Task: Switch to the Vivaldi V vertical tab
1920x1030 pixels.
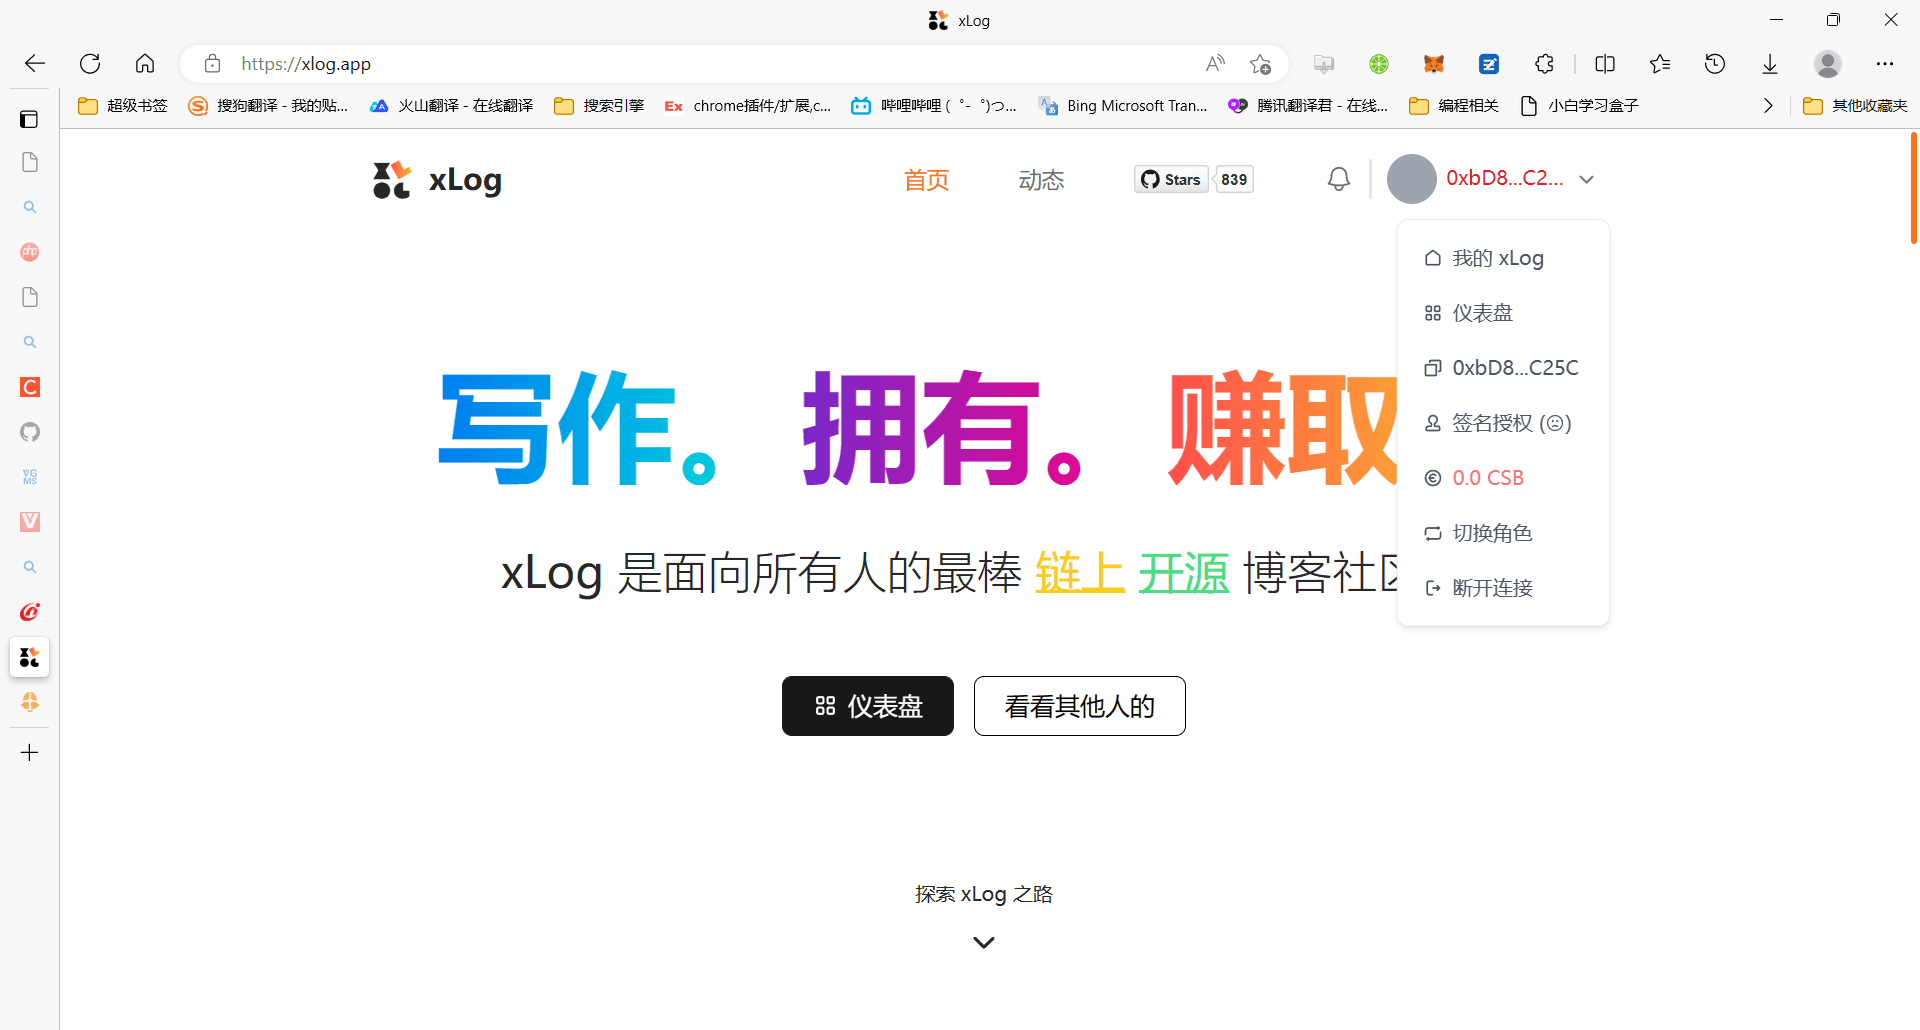Action: pos(30,522)
